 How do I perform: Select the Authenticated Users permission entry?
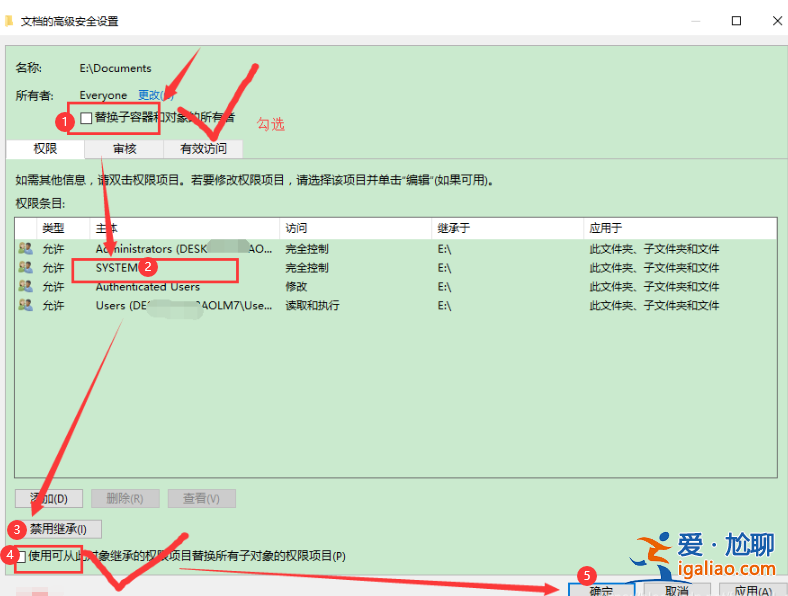[x=396, y=286]
